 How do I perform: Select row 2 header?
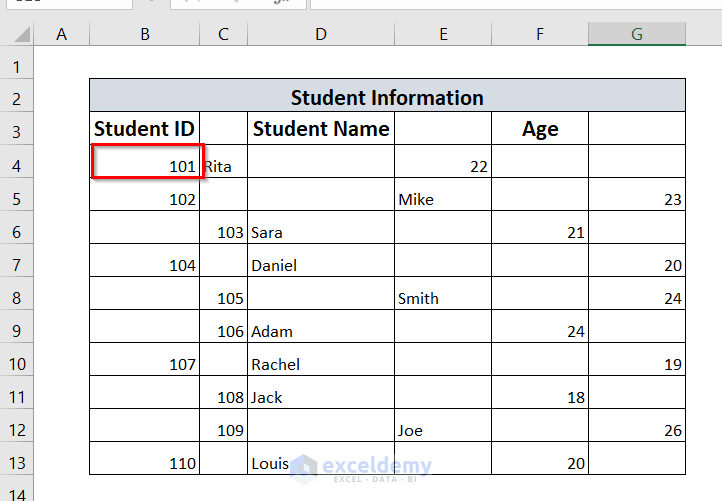(17, 95)
